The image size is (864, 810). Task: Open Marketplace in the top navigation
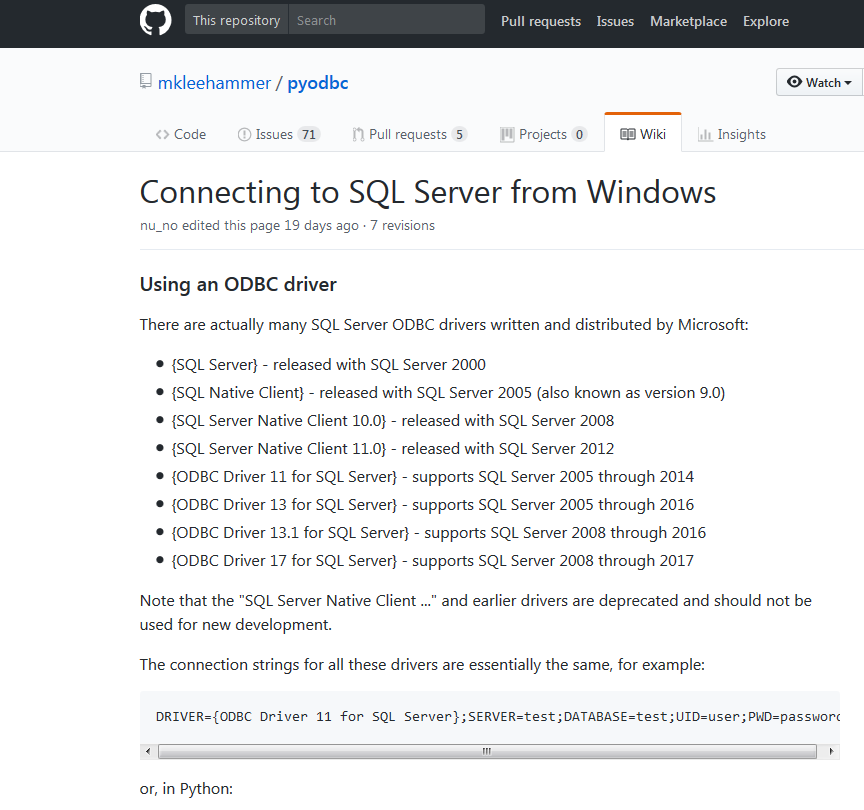click(x=688, y=21)
